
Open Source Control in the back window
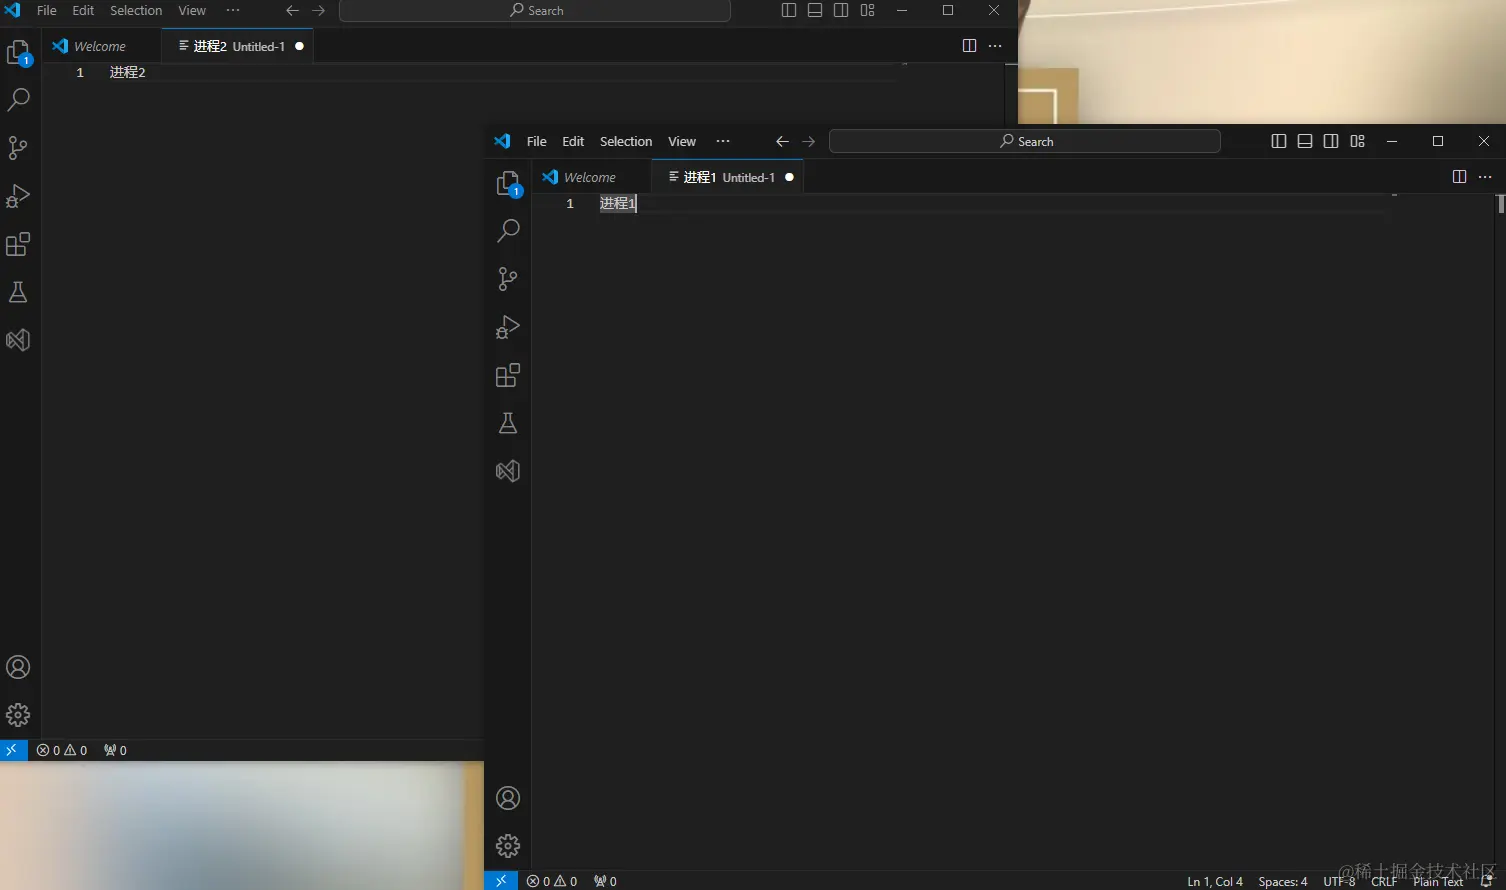click(x=18, y=148)
